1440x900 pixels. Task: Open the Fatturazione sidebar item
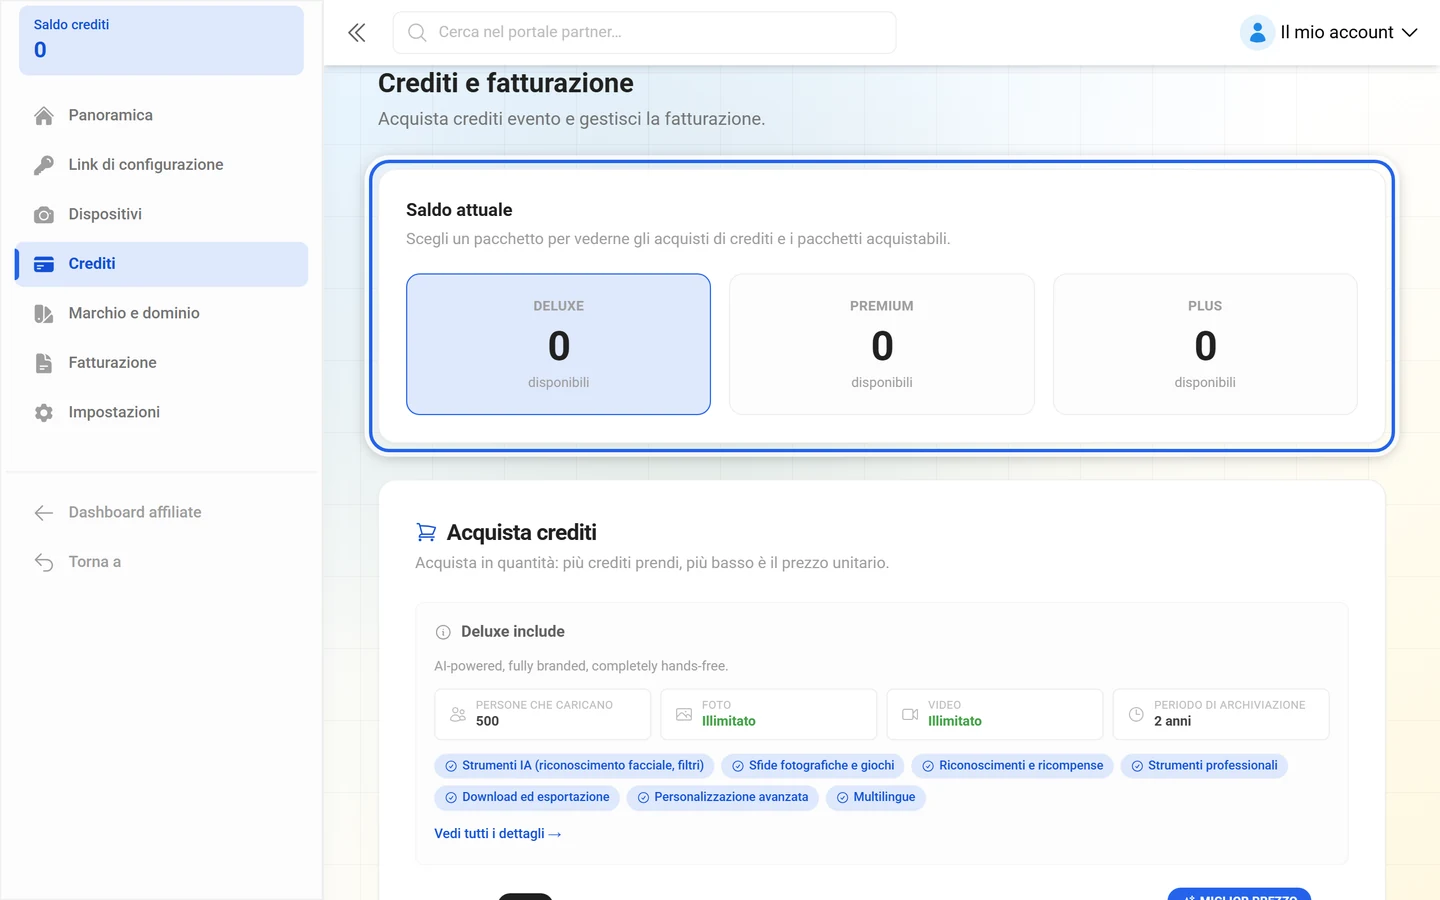pos(161,363)
